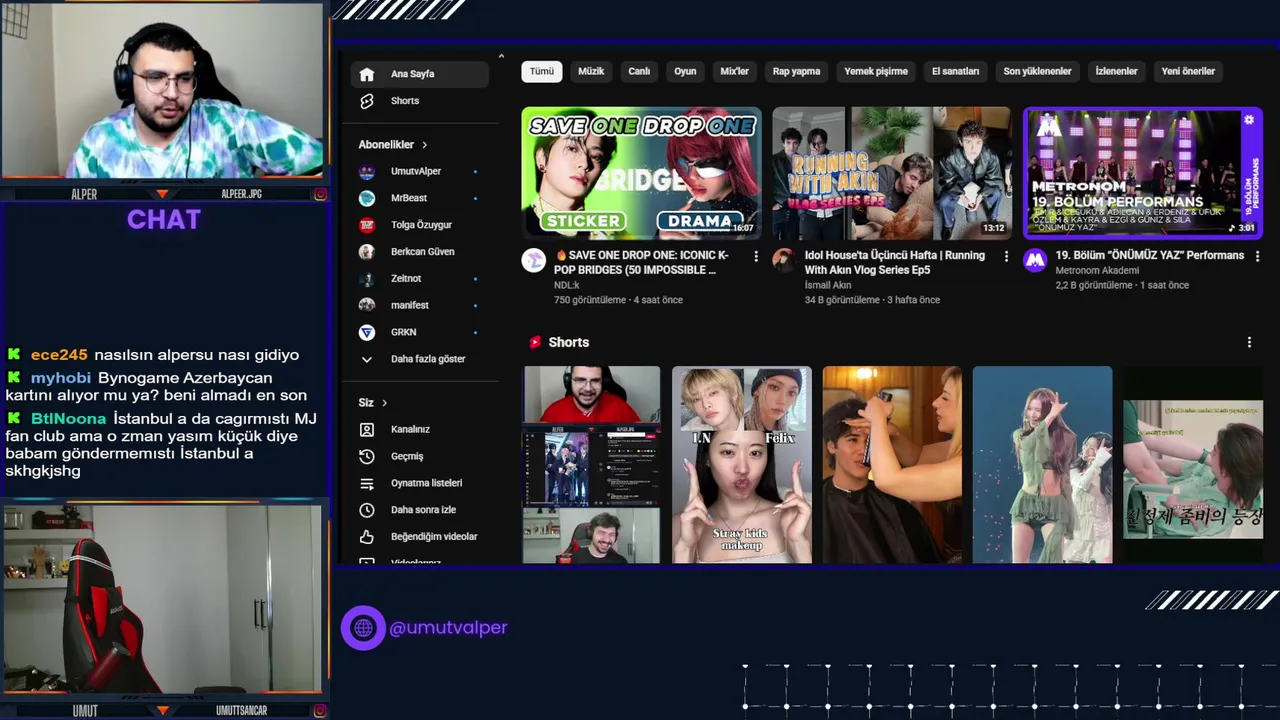This screenshot has height=720, width=1280.
Task: Select the Oyun filter chip
Action: tap(685, 72)
